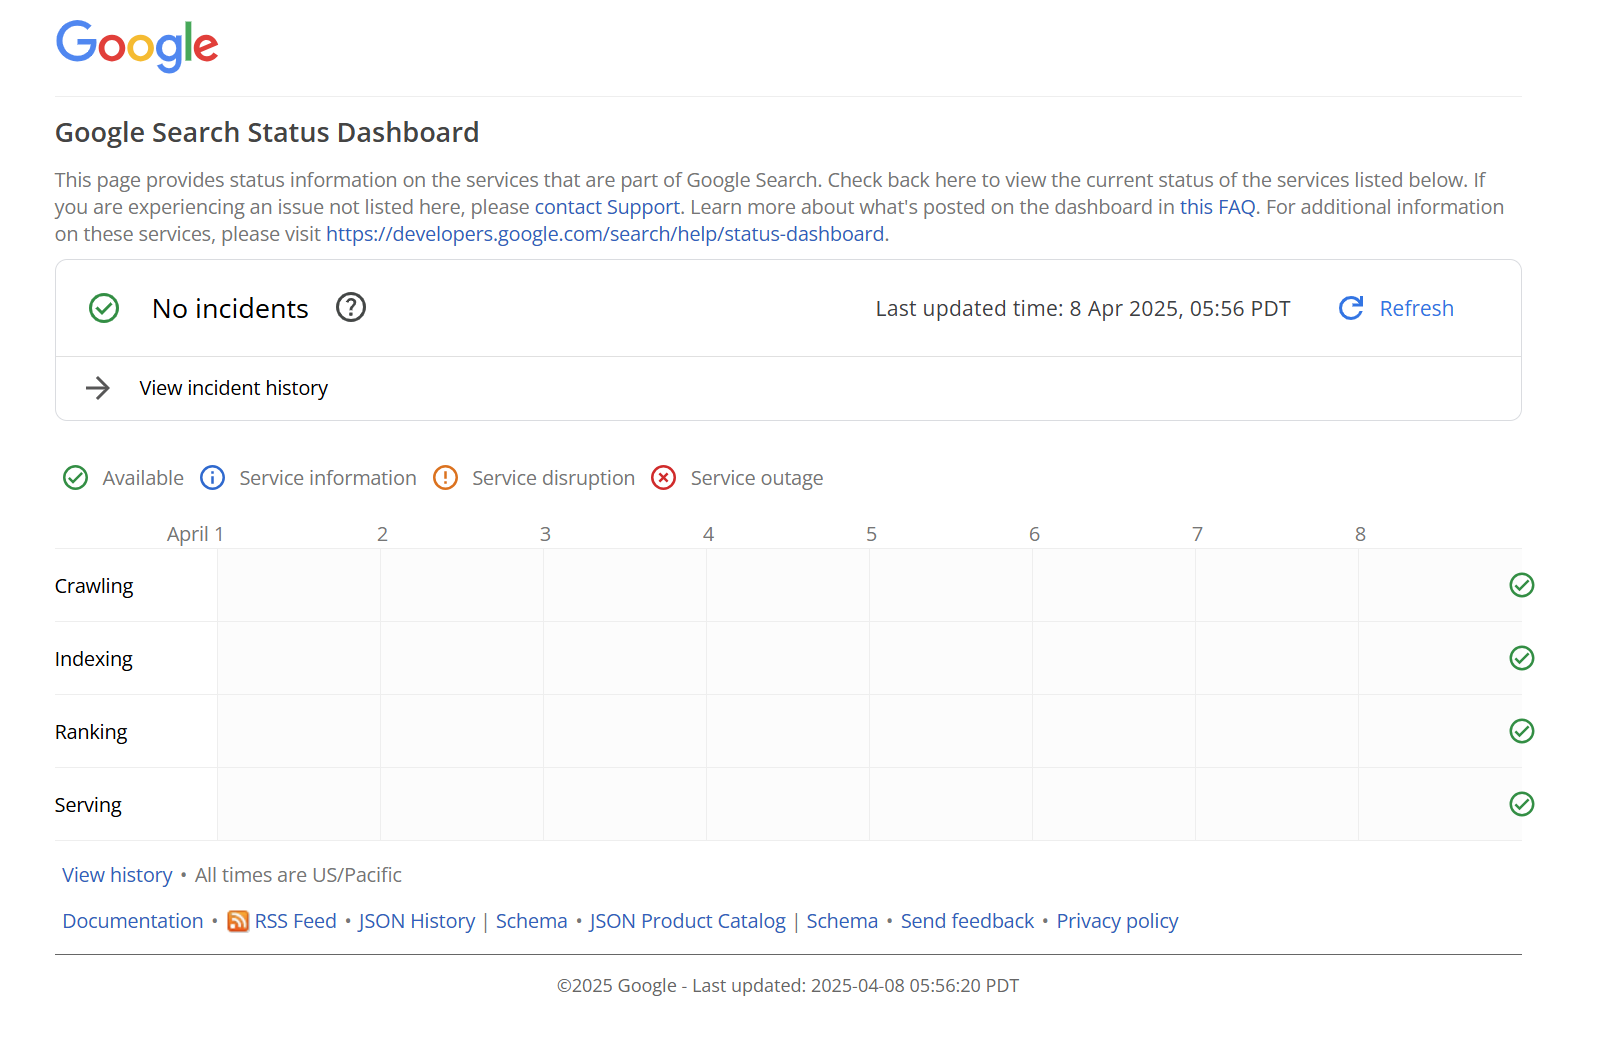Open the JSON Product Catalog link

[x=688, y=921]
